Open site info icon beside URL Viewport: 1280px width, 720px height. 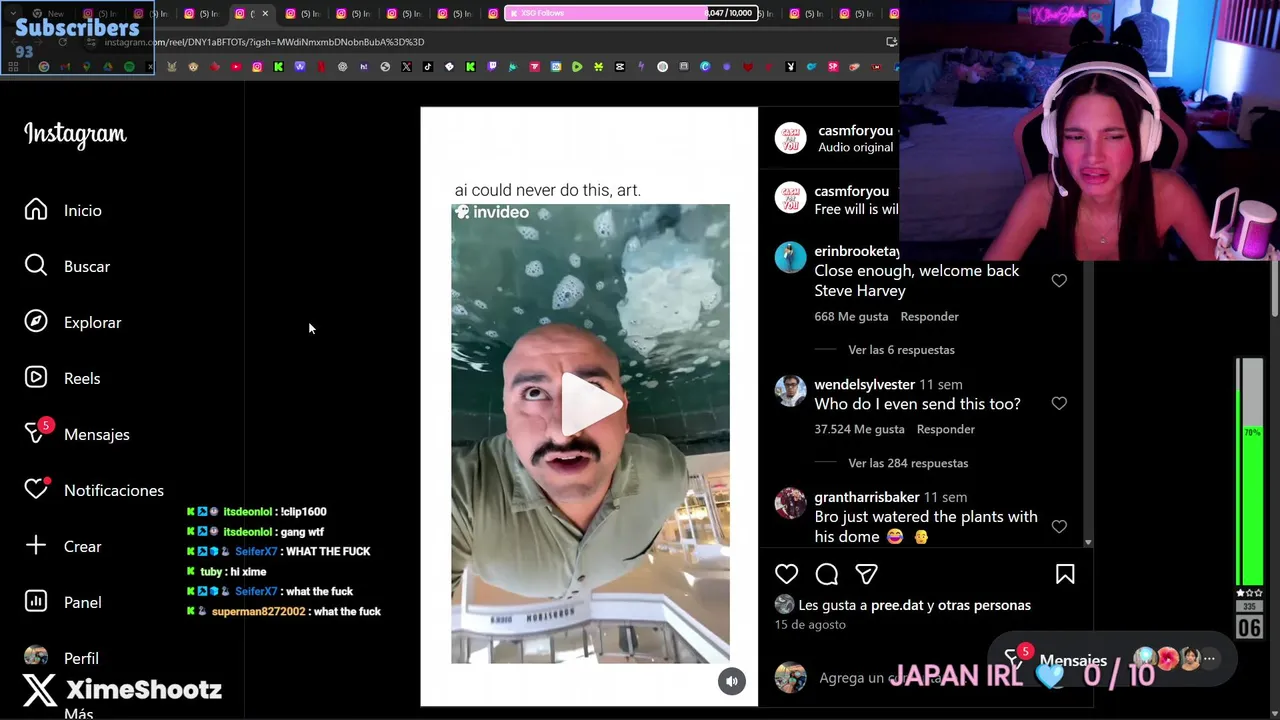[x=91, y=42]
